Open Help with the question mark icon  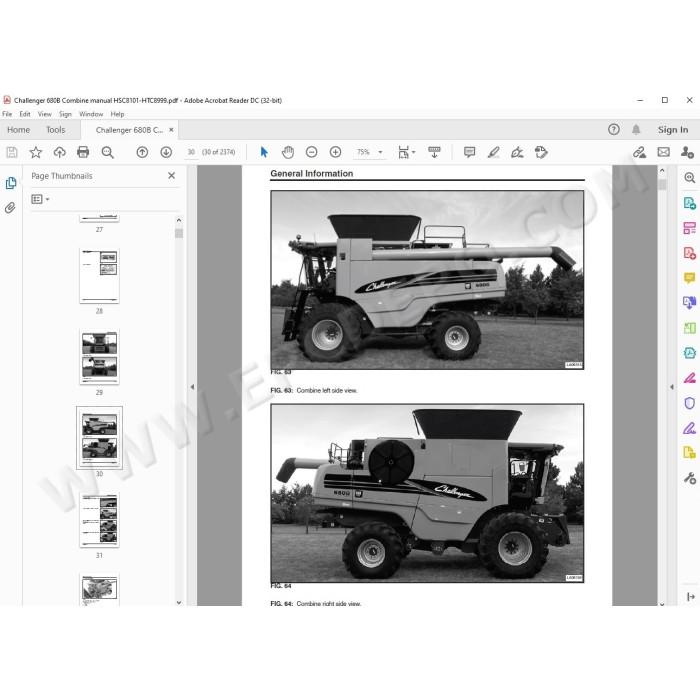point(614,129)
